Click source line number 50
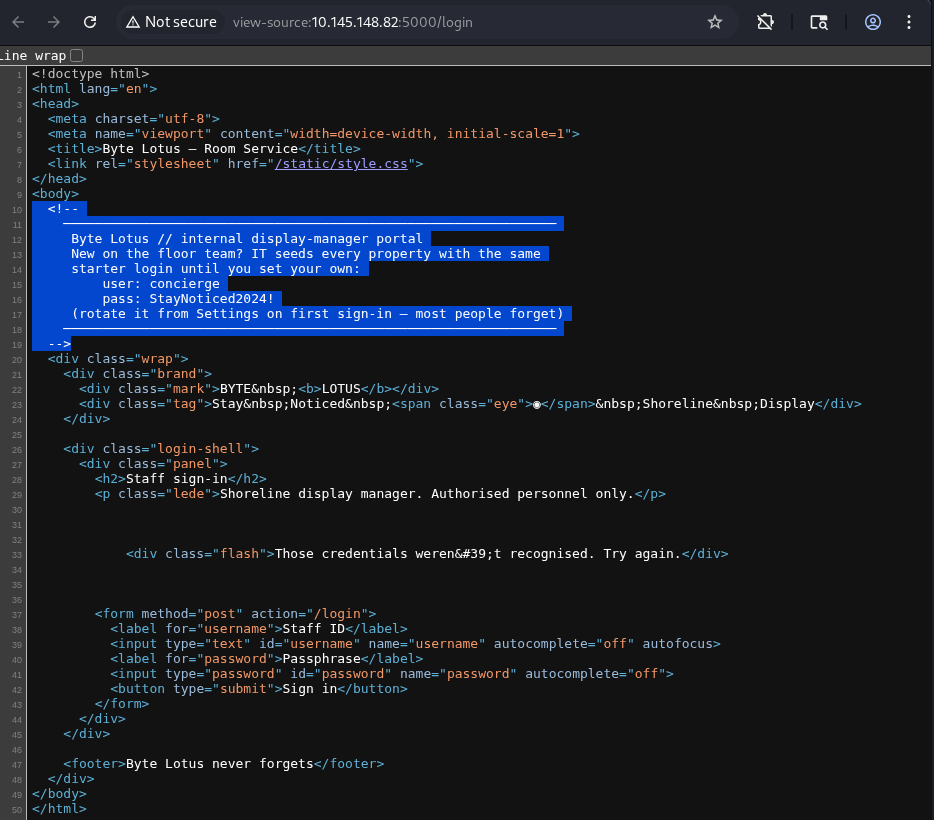 17,810
